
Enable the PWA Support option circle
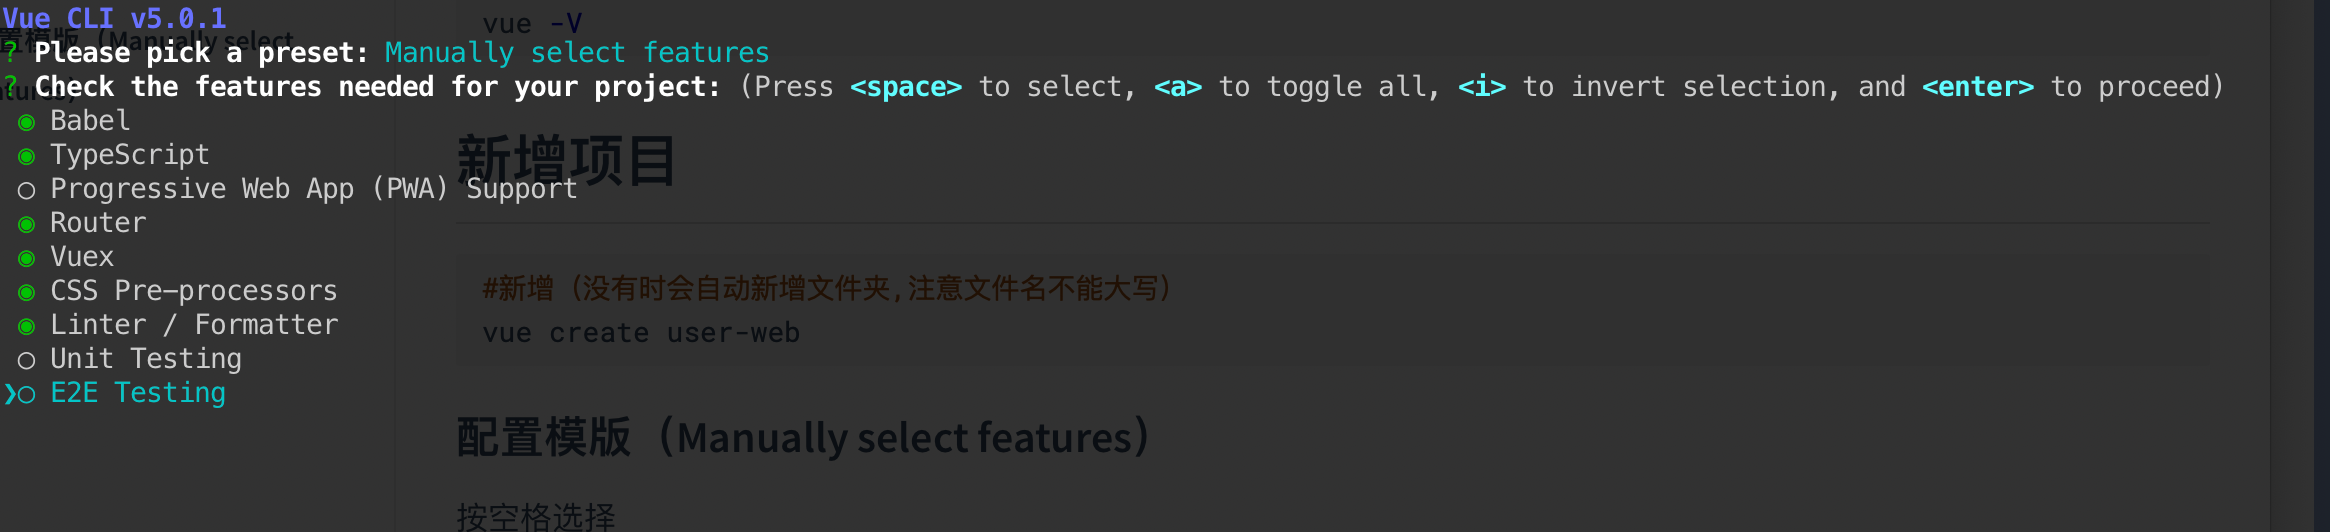[27, 190]
